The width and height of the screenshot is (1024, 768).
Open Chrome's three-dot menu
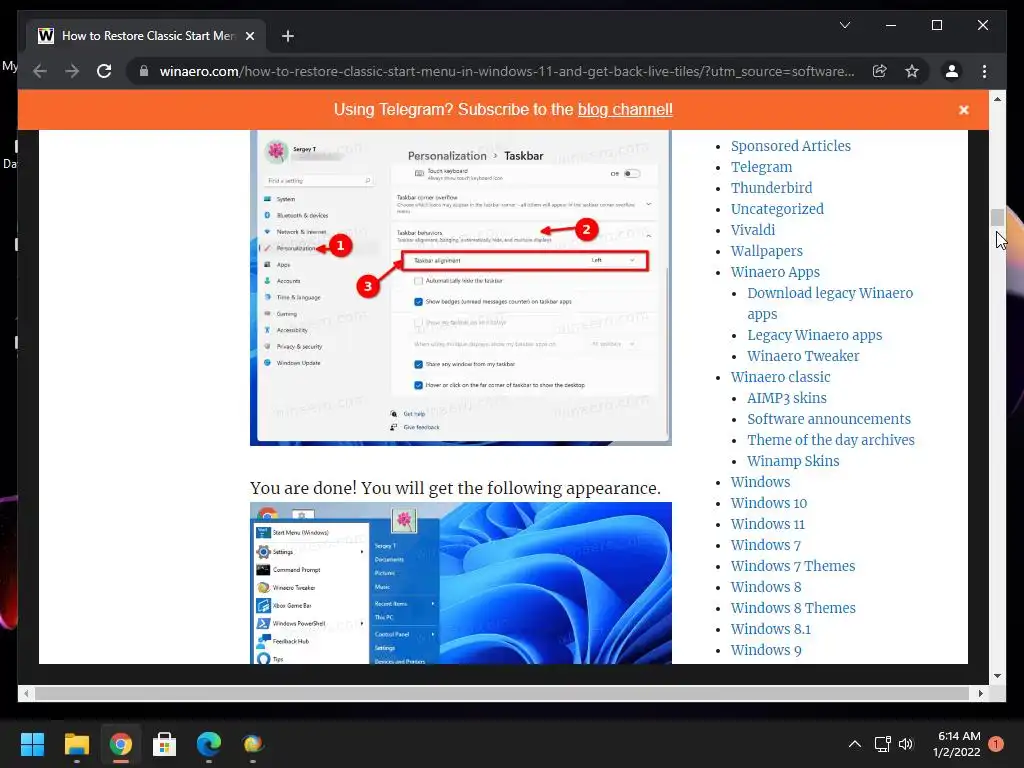coord(984,71)
